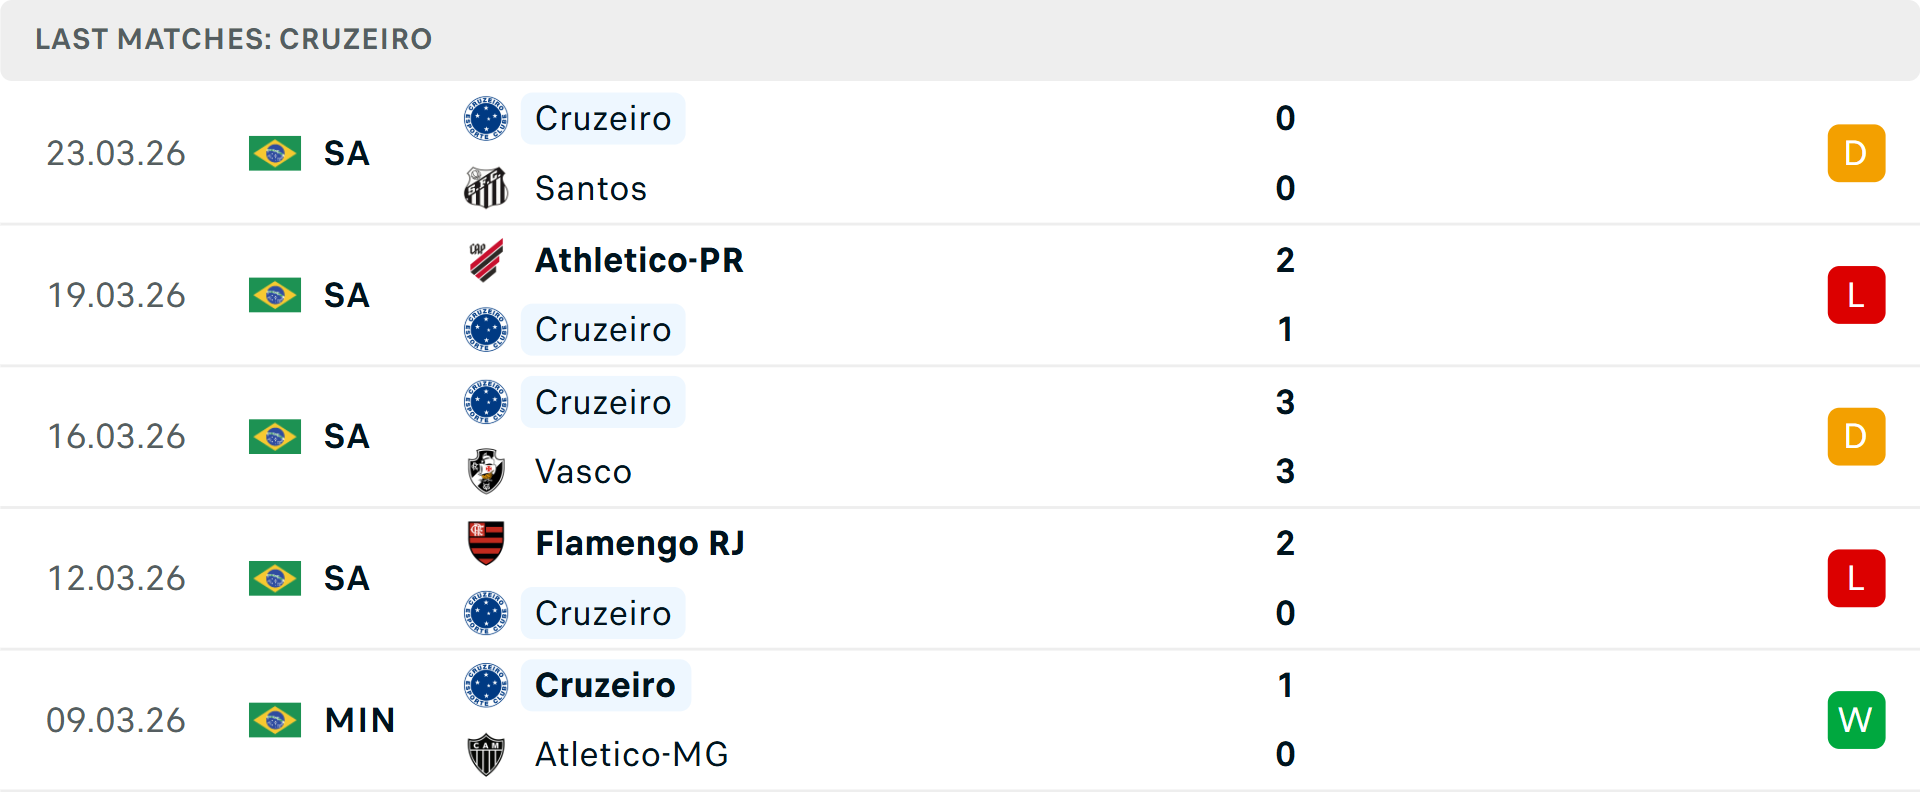Select the Vasco team crest
This screenshot has height=792, width=1920.
(486, 471)
